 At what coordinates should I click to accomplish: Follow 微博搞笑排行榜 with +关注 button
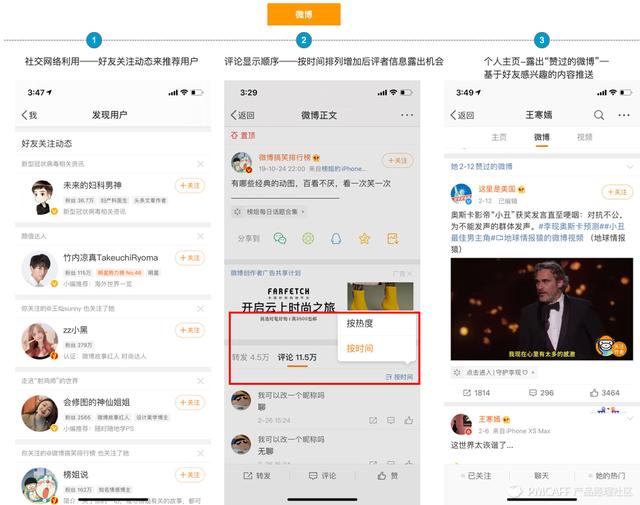click(x=398, y=161)
